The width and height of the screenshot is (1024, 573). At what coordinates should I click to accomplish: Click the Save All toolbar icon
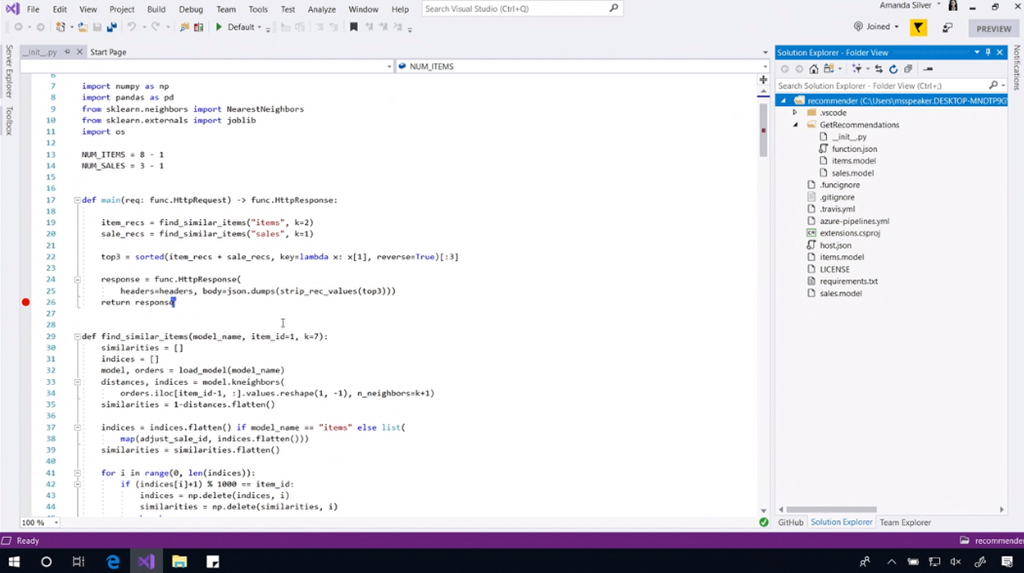[111, 27]
